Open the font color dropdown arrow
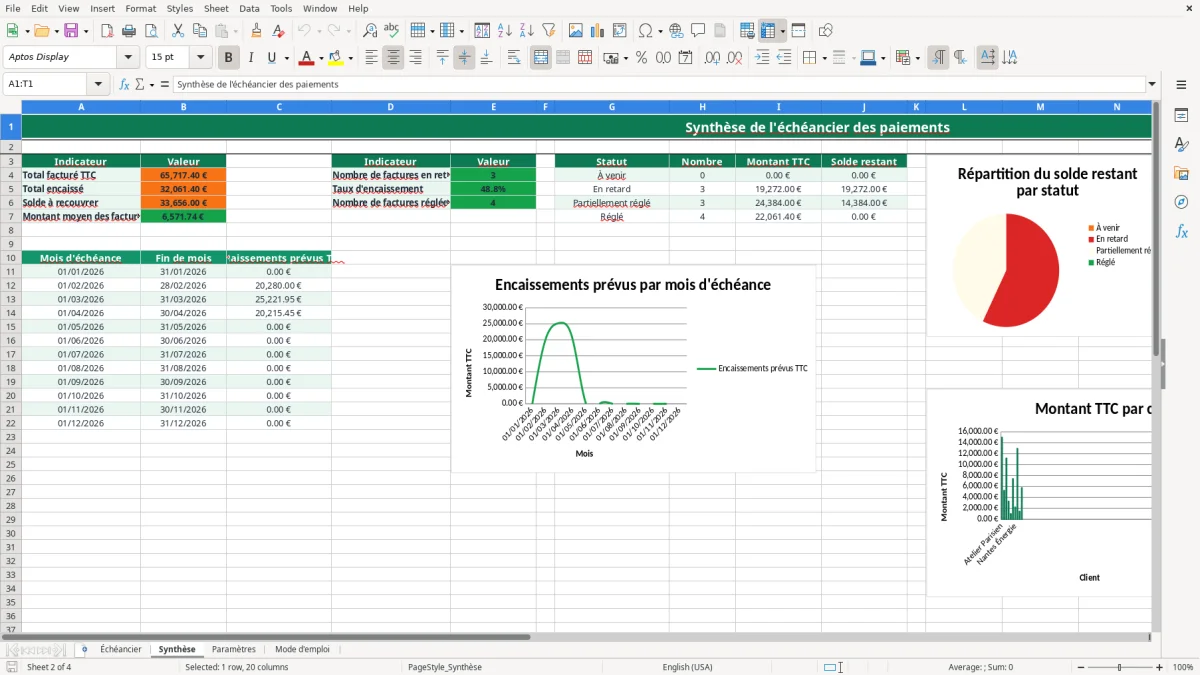This screenshot has height=675, width=1200. pos(321,58)
